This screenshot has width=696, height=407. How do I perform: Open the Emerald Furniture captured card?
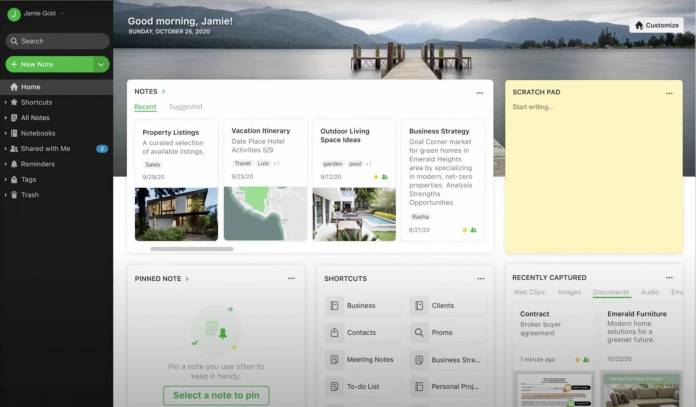pyautogui.click(x=641, y=354)
